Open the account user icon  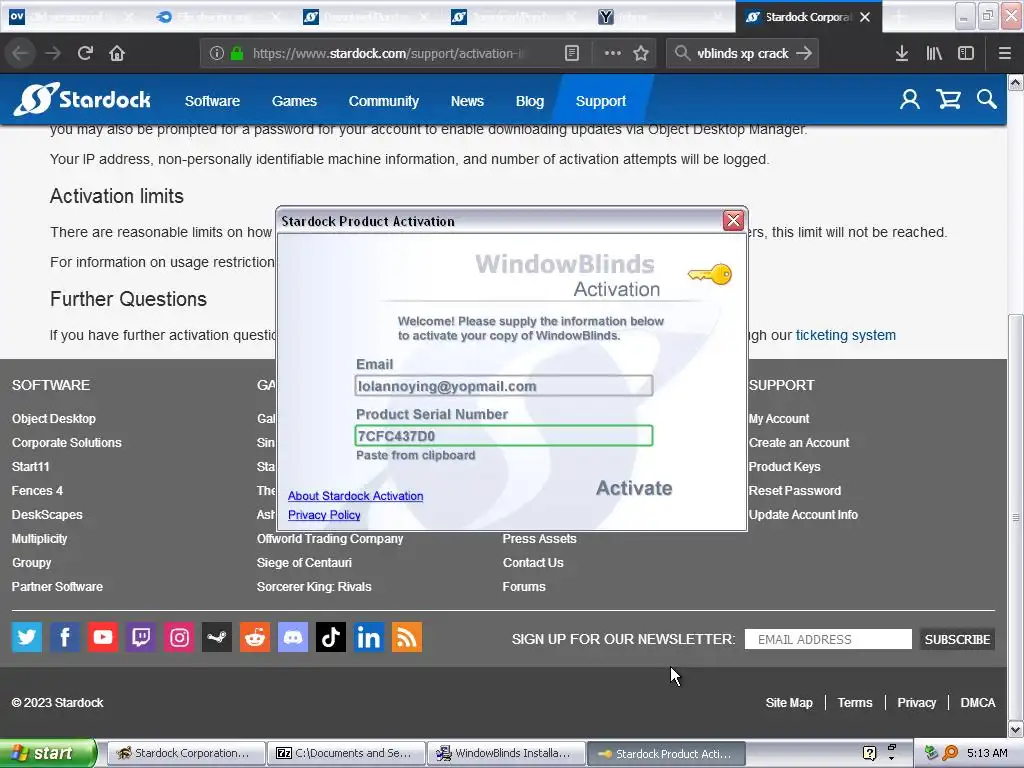(x=910, y=99)
